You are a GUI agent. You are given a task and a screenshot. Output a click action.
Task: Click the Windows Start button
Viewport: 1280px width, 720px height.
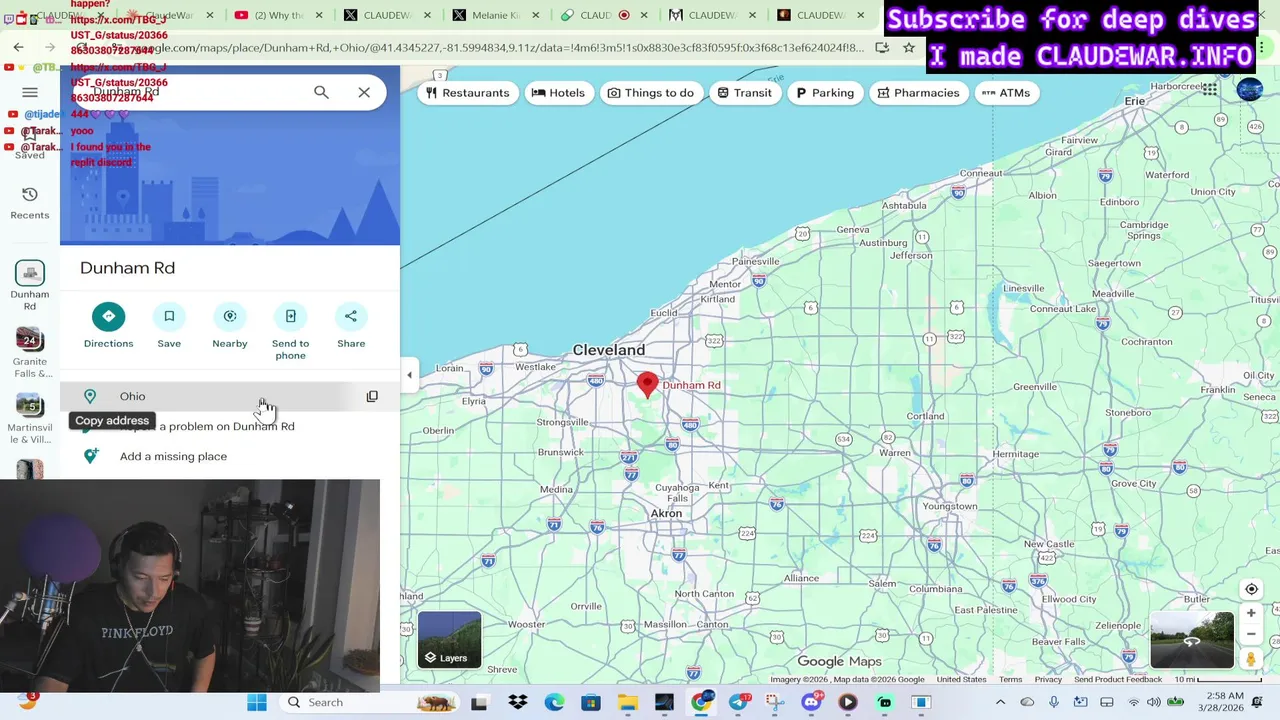[257, 702]
